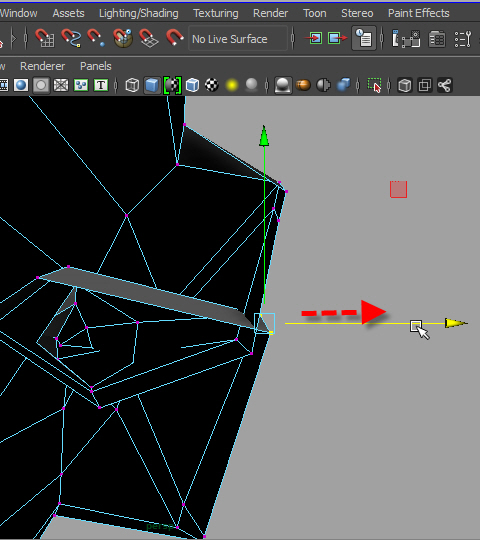
Task: Show the Tool Settings sidebar icon
Action: tap(463, 39)
